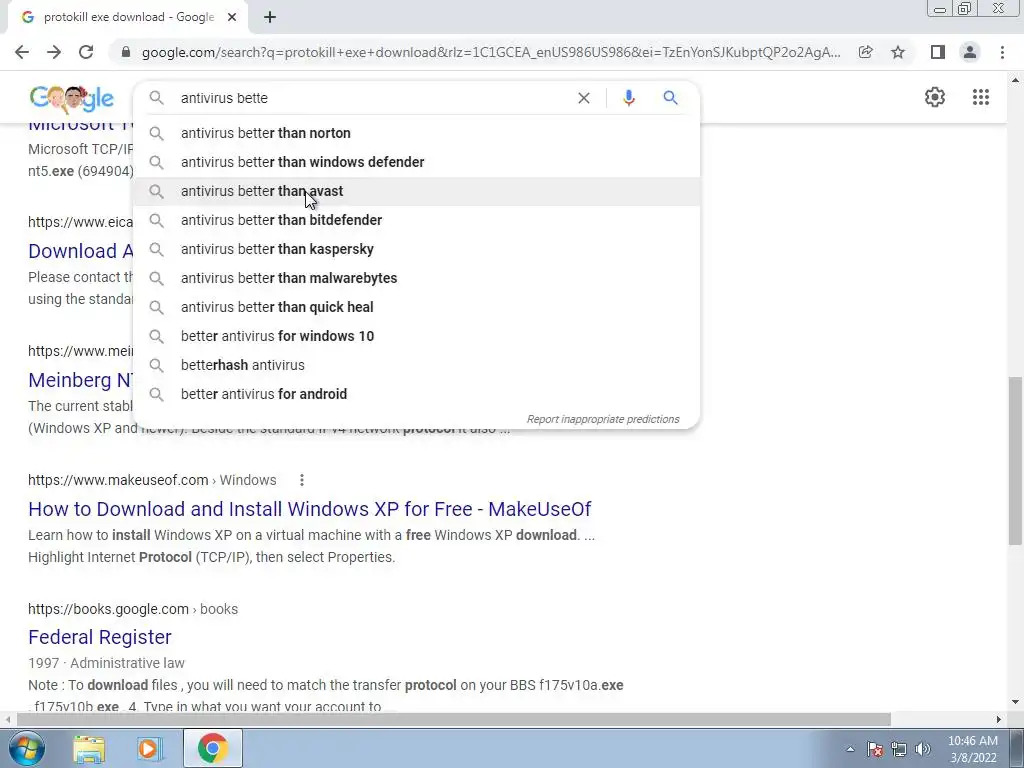The width and height of the screenshot is (1024, 768).
Task: Choose suggestion 'antivirus better than malwarebytes'
Action: pos(416,278)
